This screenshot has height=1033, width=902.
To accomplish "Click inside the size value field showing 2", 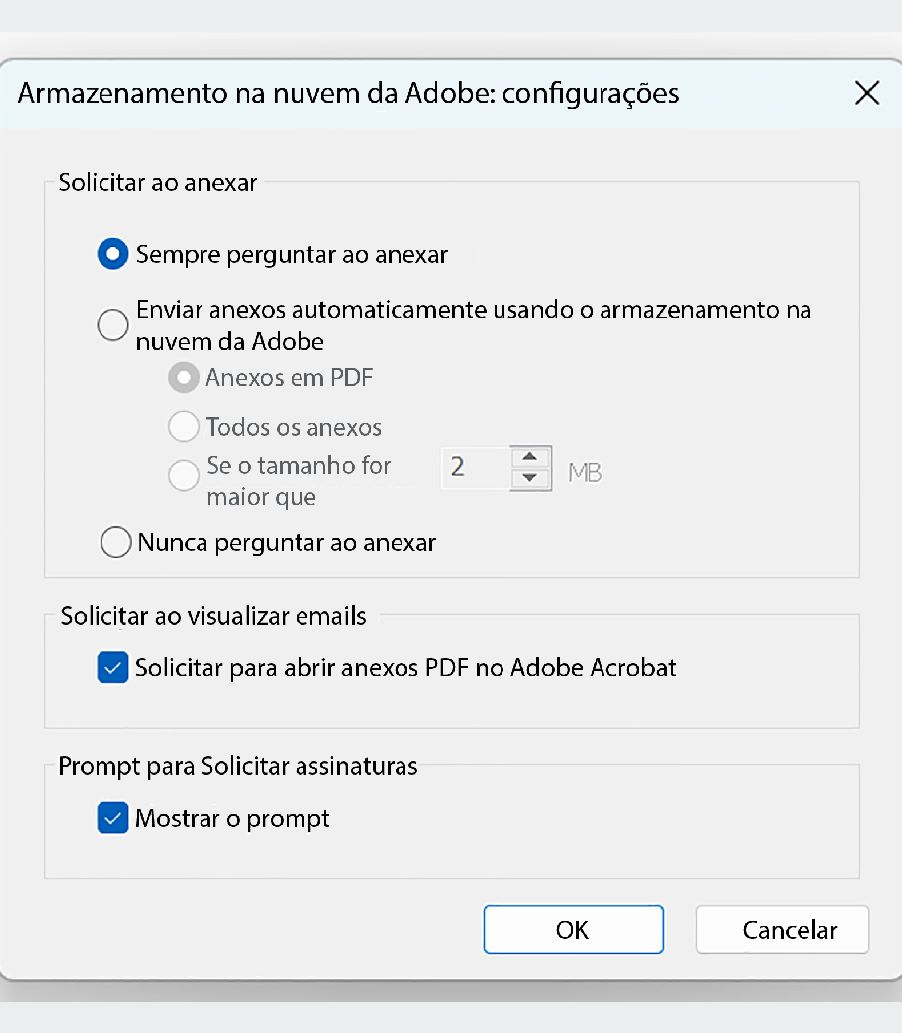I will click(x=475, y=468).
